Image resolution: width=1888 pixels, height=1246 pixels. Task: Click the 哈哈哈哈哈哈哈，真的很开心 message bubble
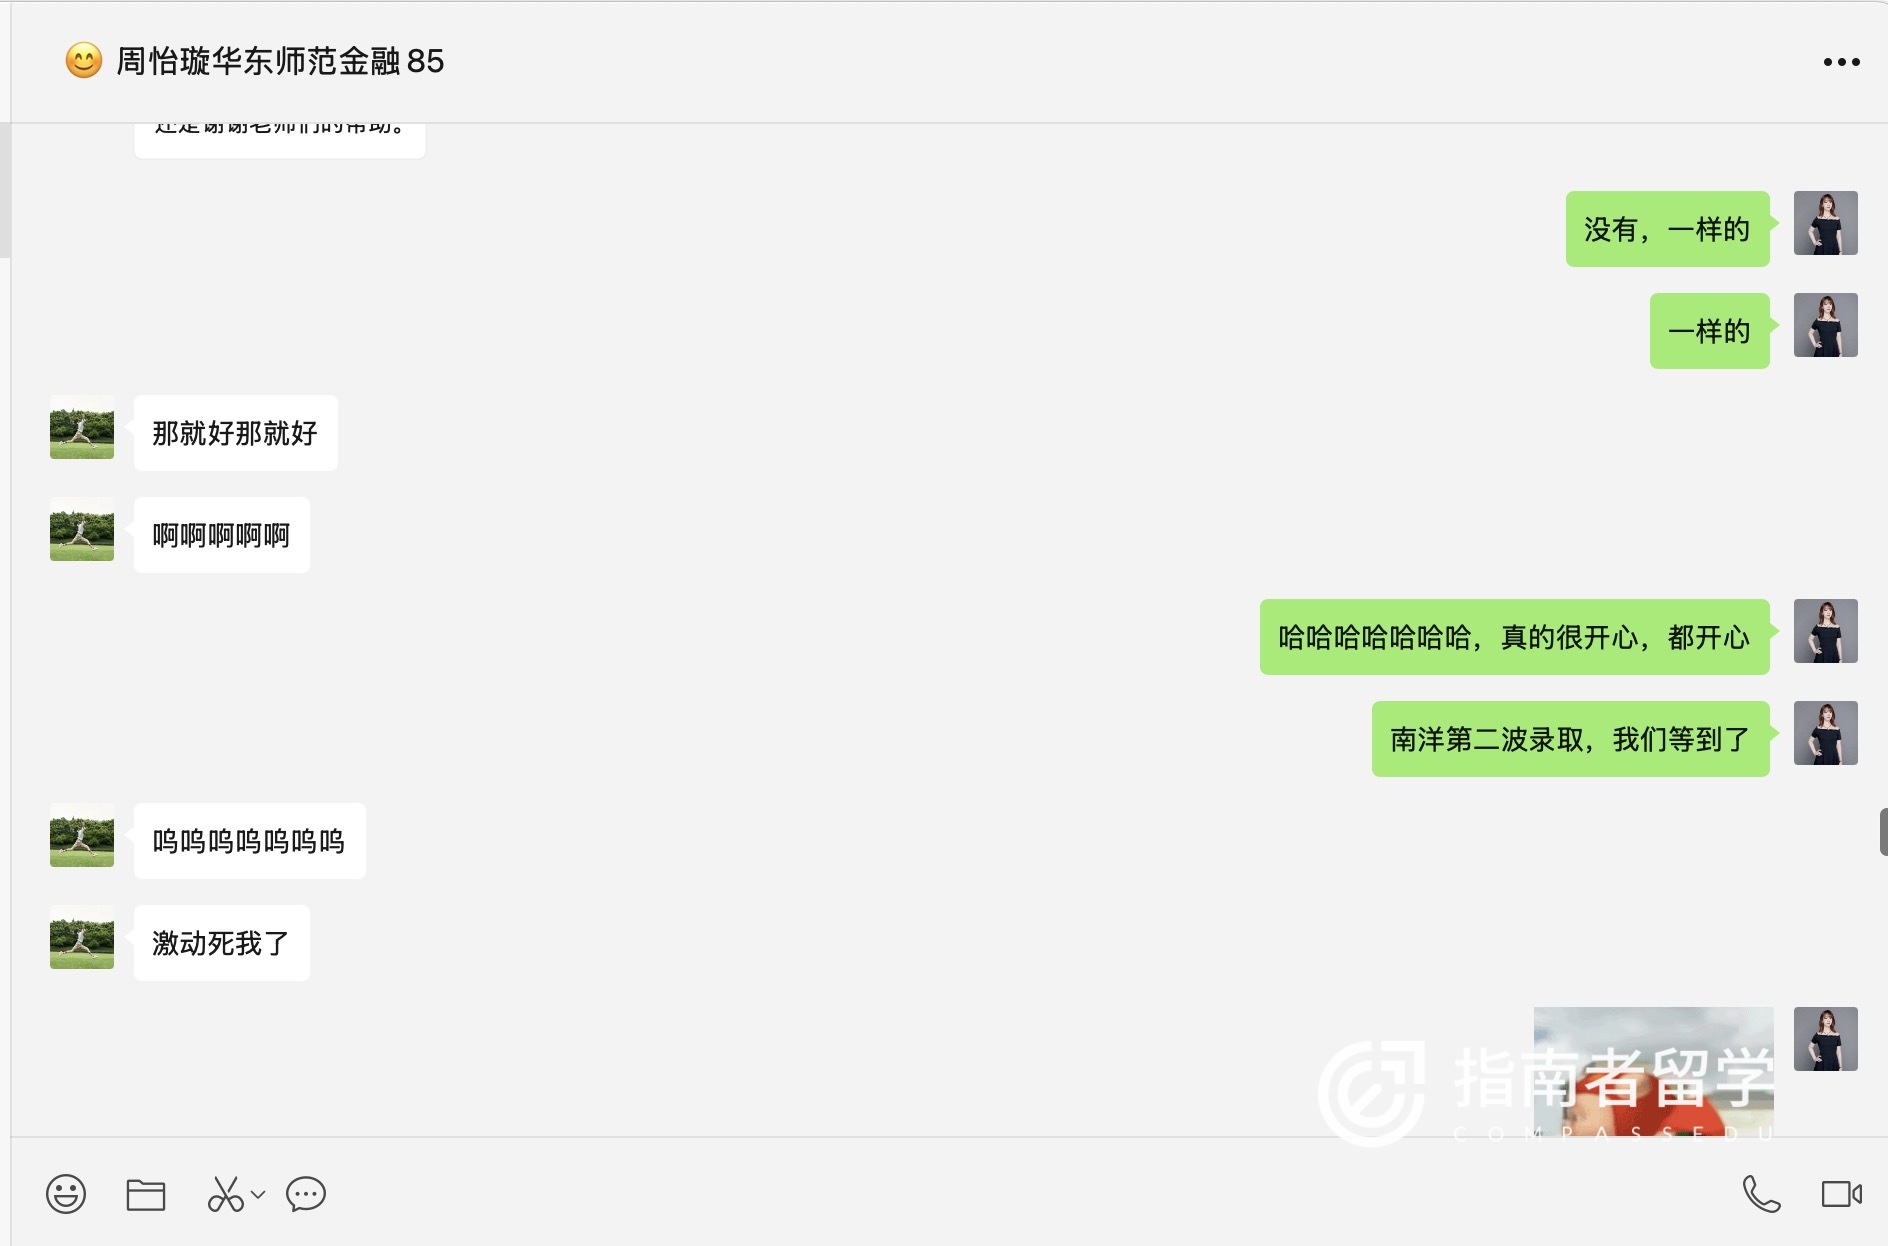(1514, 637)
